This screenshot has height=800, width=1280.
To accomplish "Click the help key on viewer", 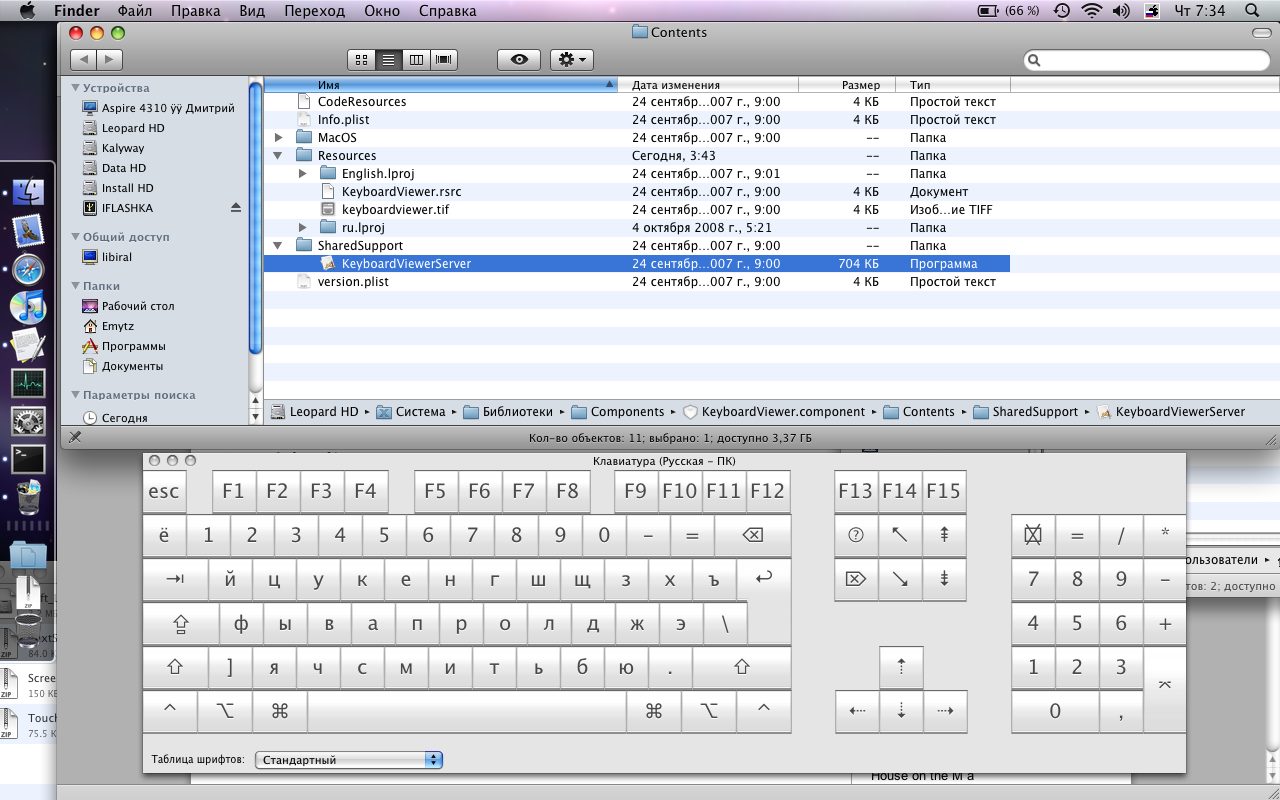I will (x=856, y=535).
